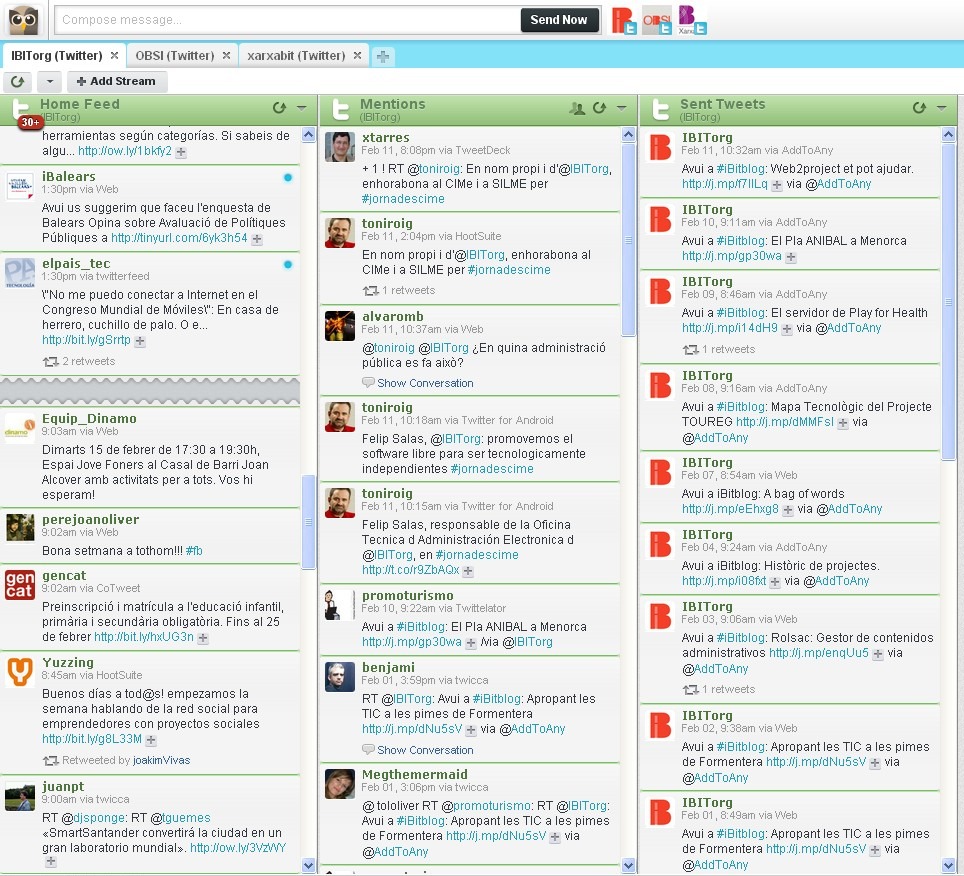This screenshot has width=964, height=876.
Task: Expand the plus after http://bit.ly/hxUG3n
Action: pyautogui.click(x=203, y=638)
